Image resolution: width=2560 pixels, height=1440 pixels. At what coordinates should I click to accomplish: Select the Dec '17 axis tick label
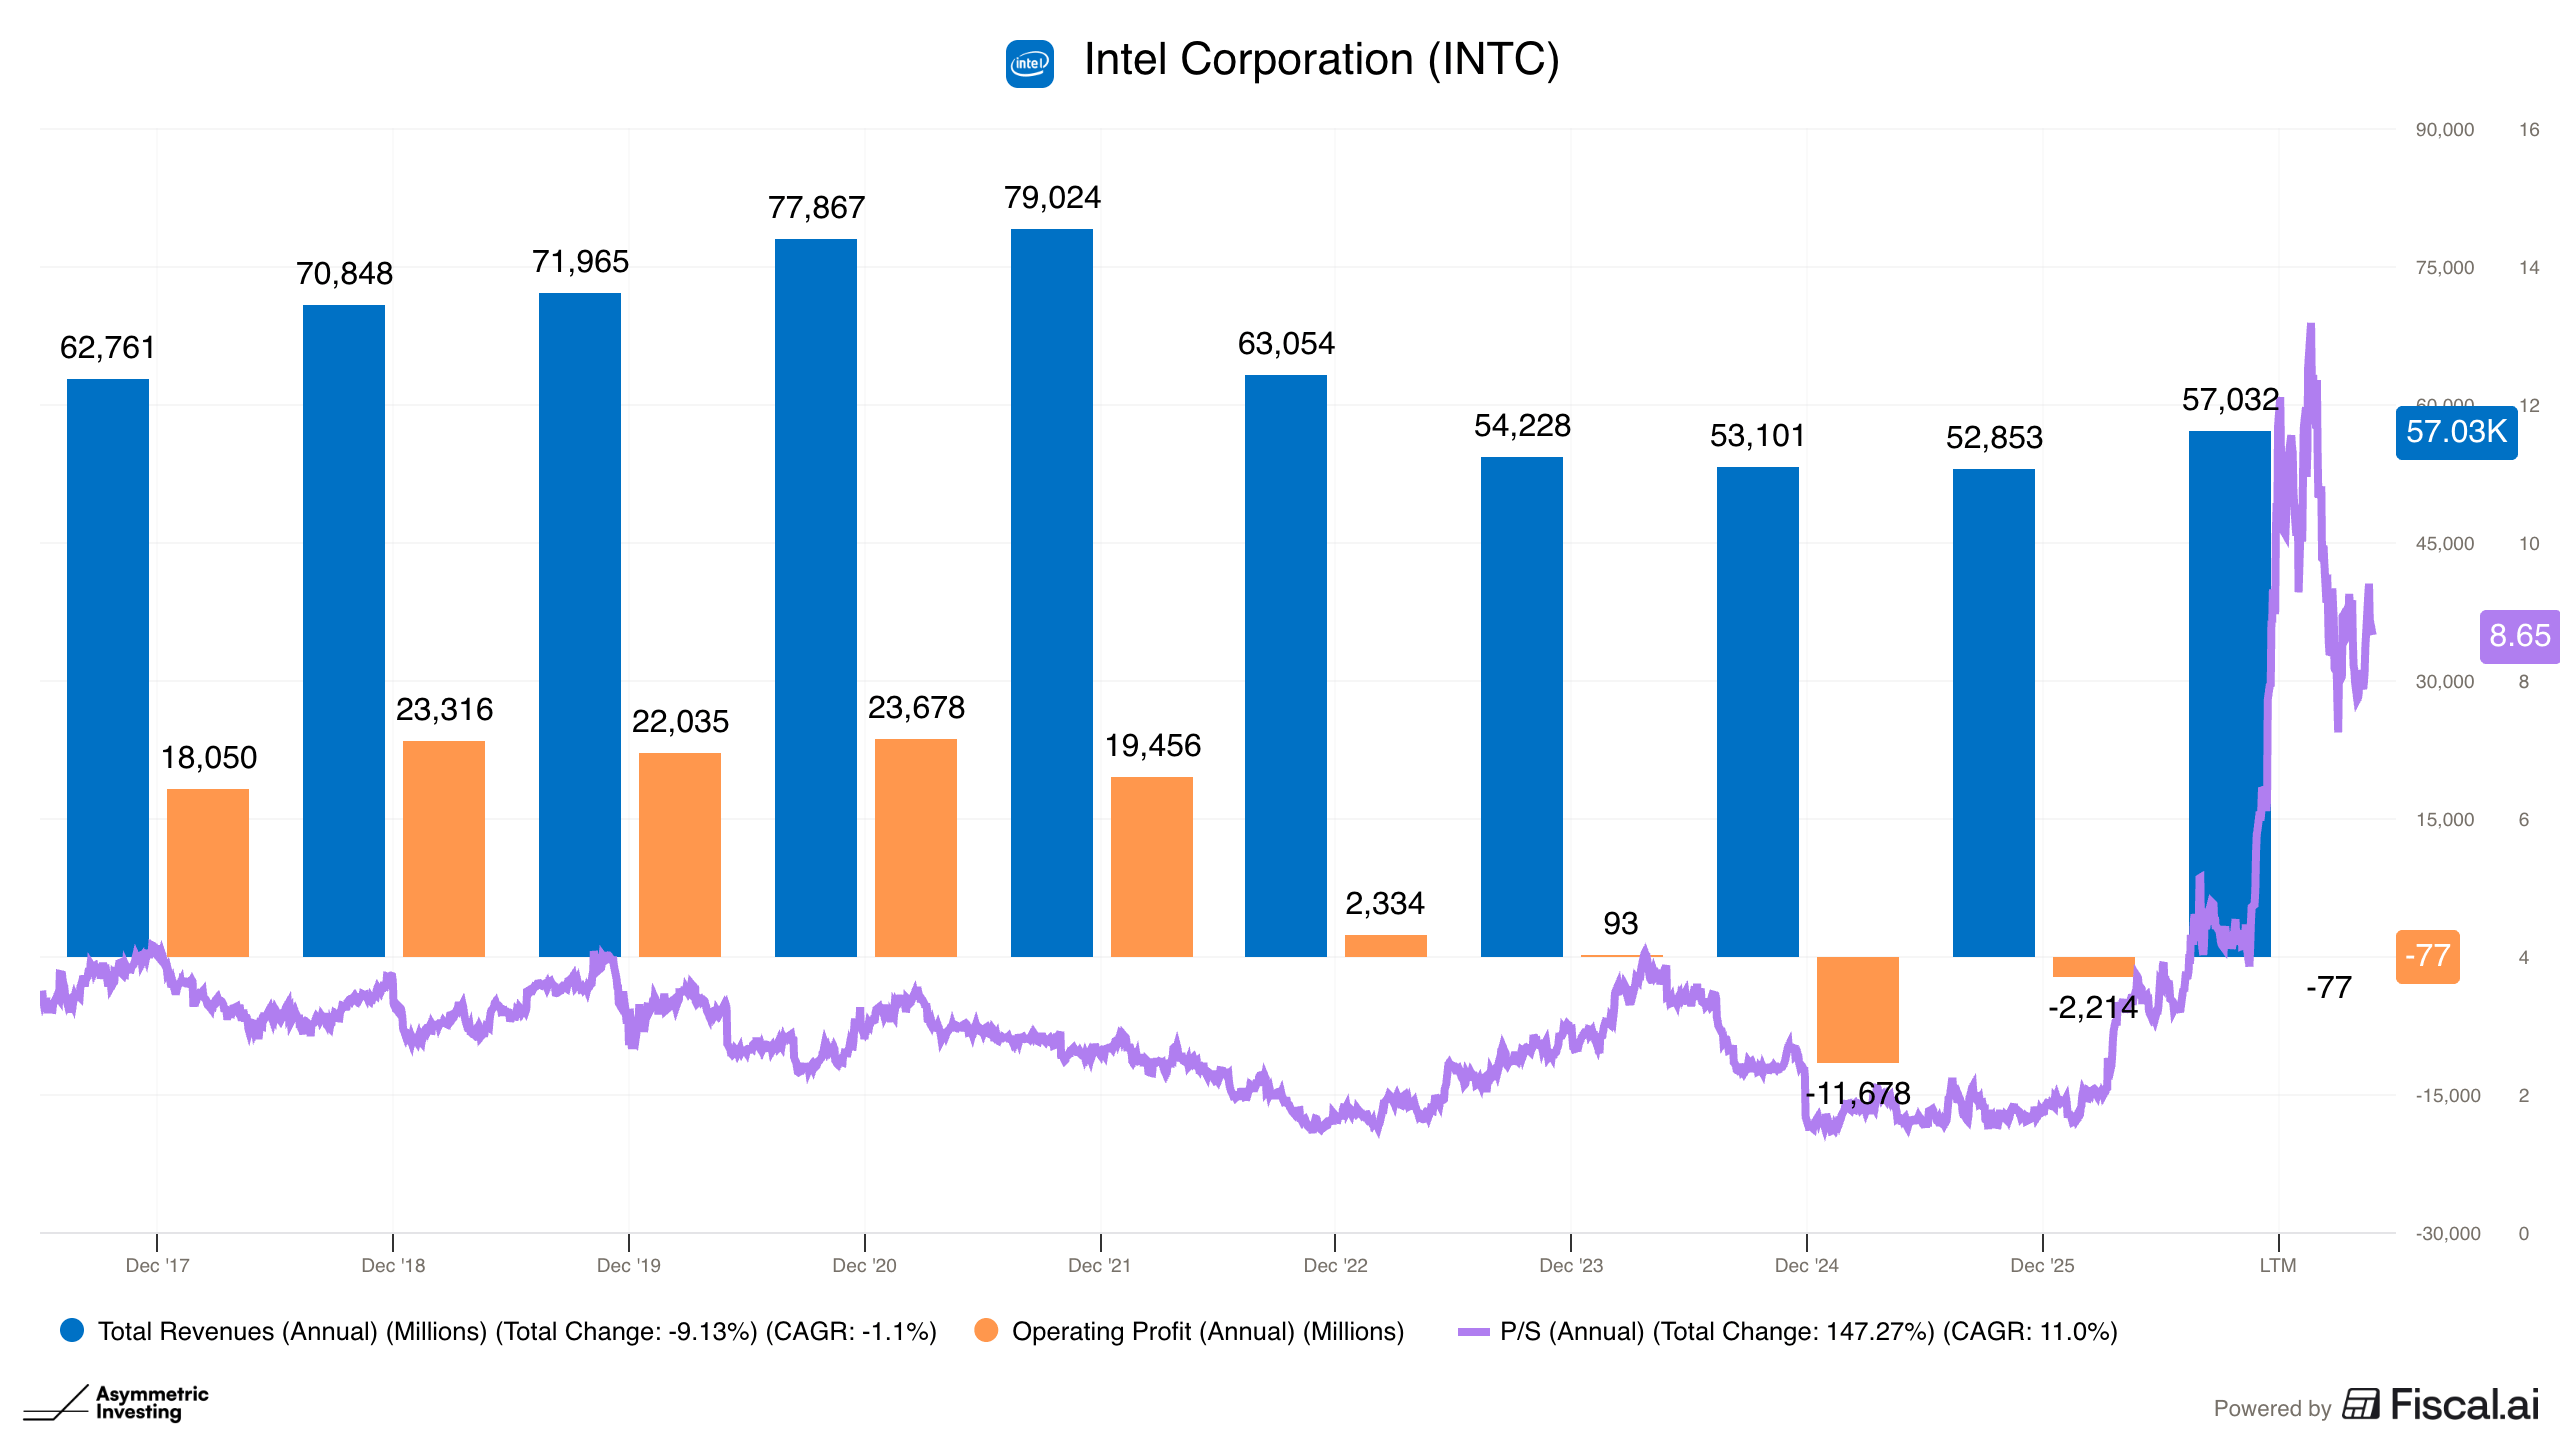pyautogui.click(x=157, y=1265)
